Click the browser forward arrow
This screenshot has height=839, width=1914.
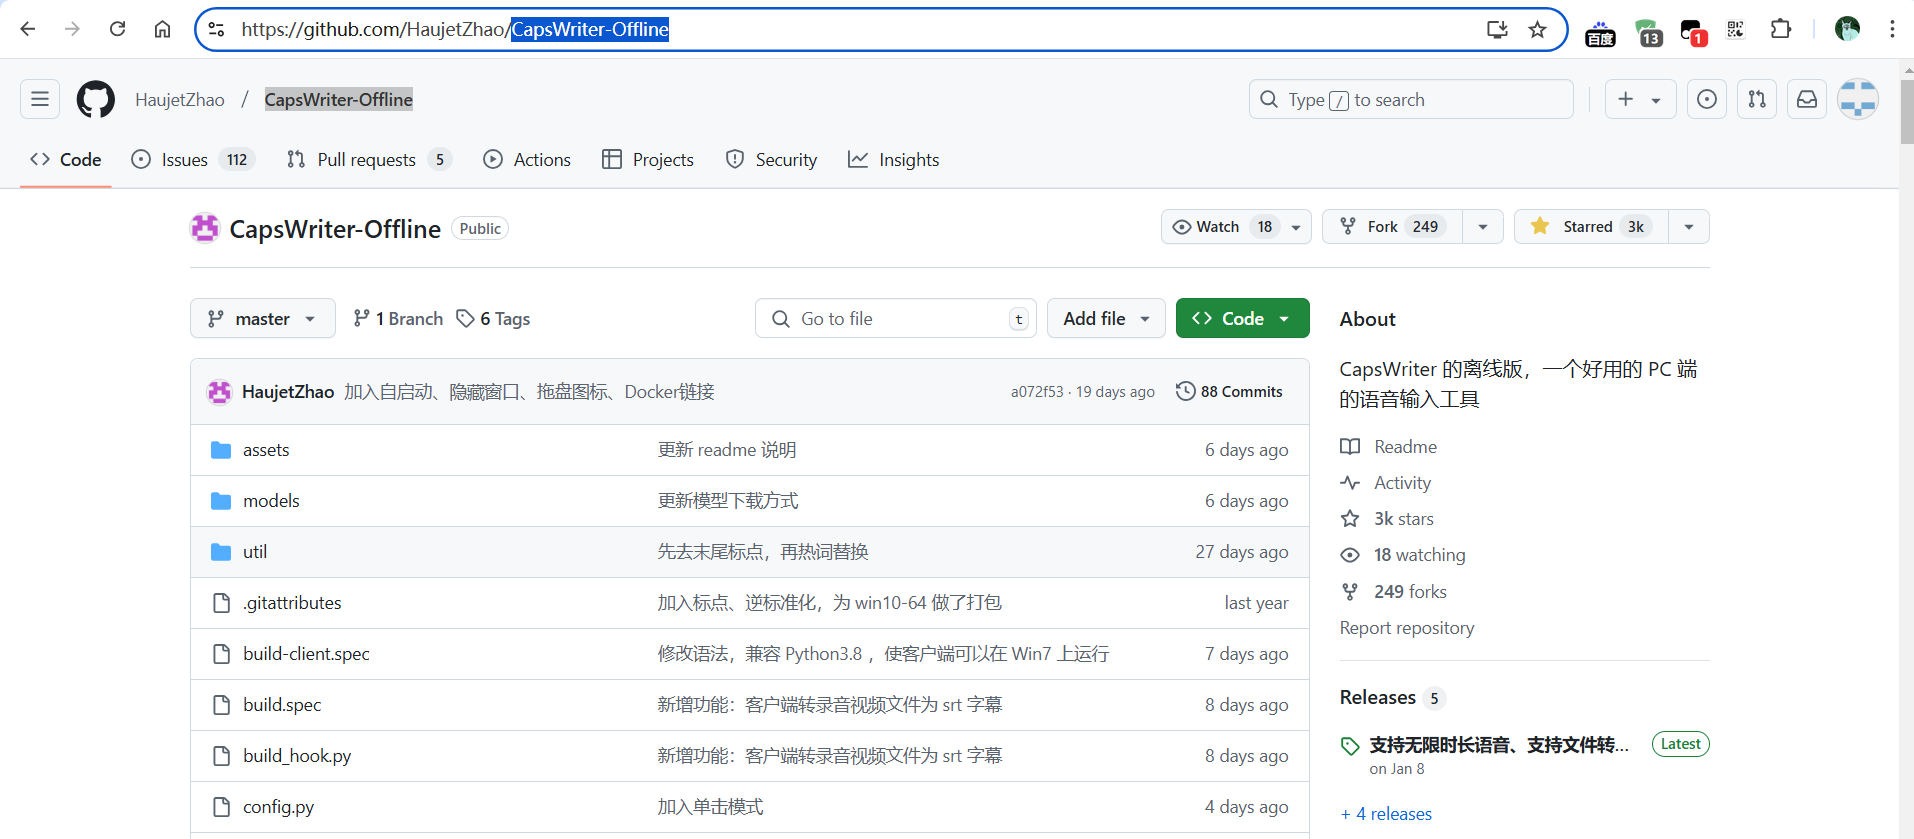coord(72,29)
